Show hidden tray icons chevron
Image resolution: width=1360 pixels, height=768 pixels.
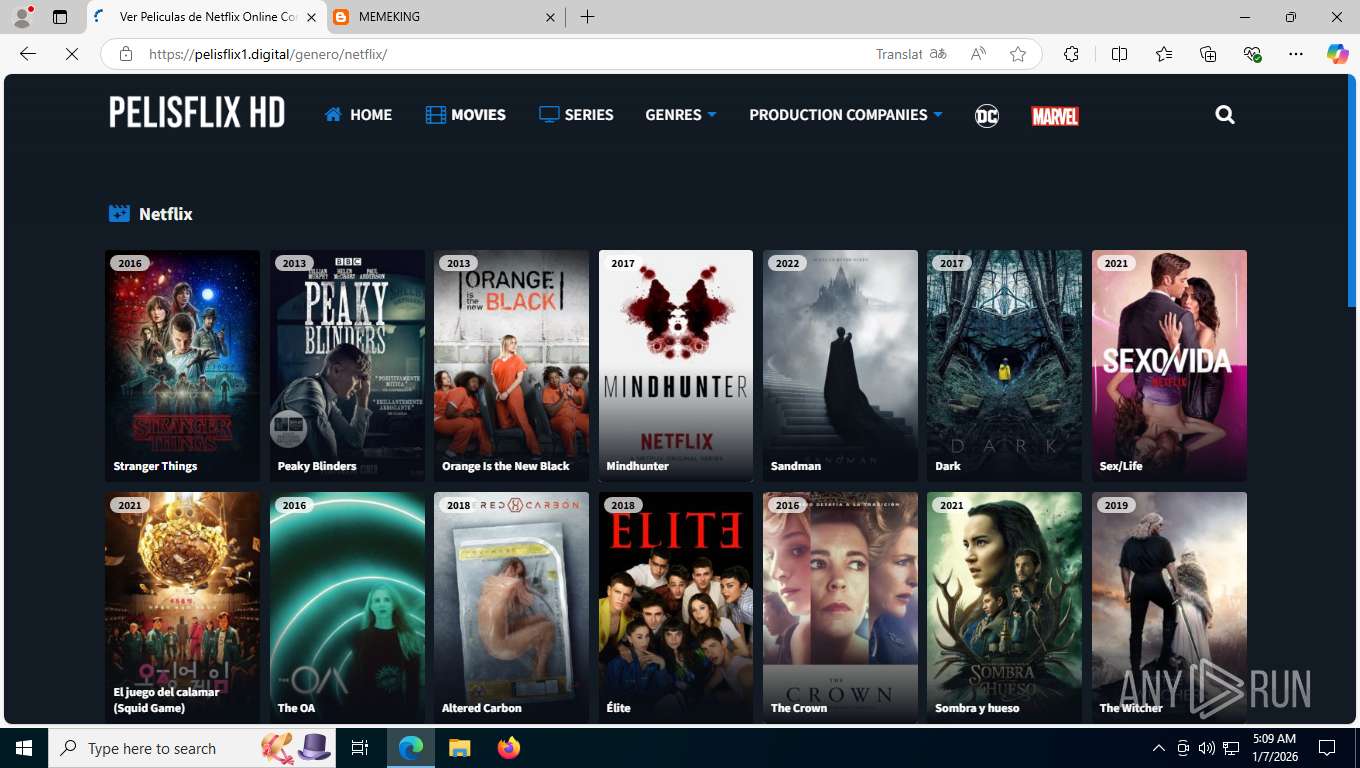1158,748
